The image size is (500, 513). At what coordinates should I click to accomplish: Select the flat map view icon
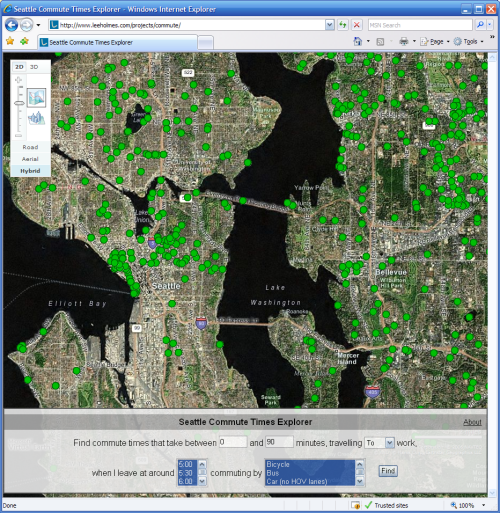tap(36, 98)
